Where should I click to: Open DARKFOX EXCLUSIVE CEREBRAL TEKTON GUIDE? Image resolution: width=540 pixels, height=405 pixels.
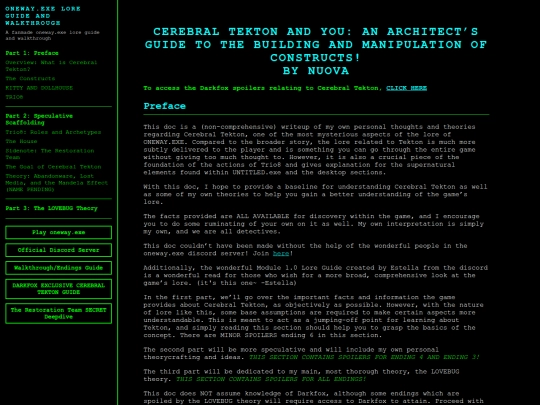[x=59, y=289]
